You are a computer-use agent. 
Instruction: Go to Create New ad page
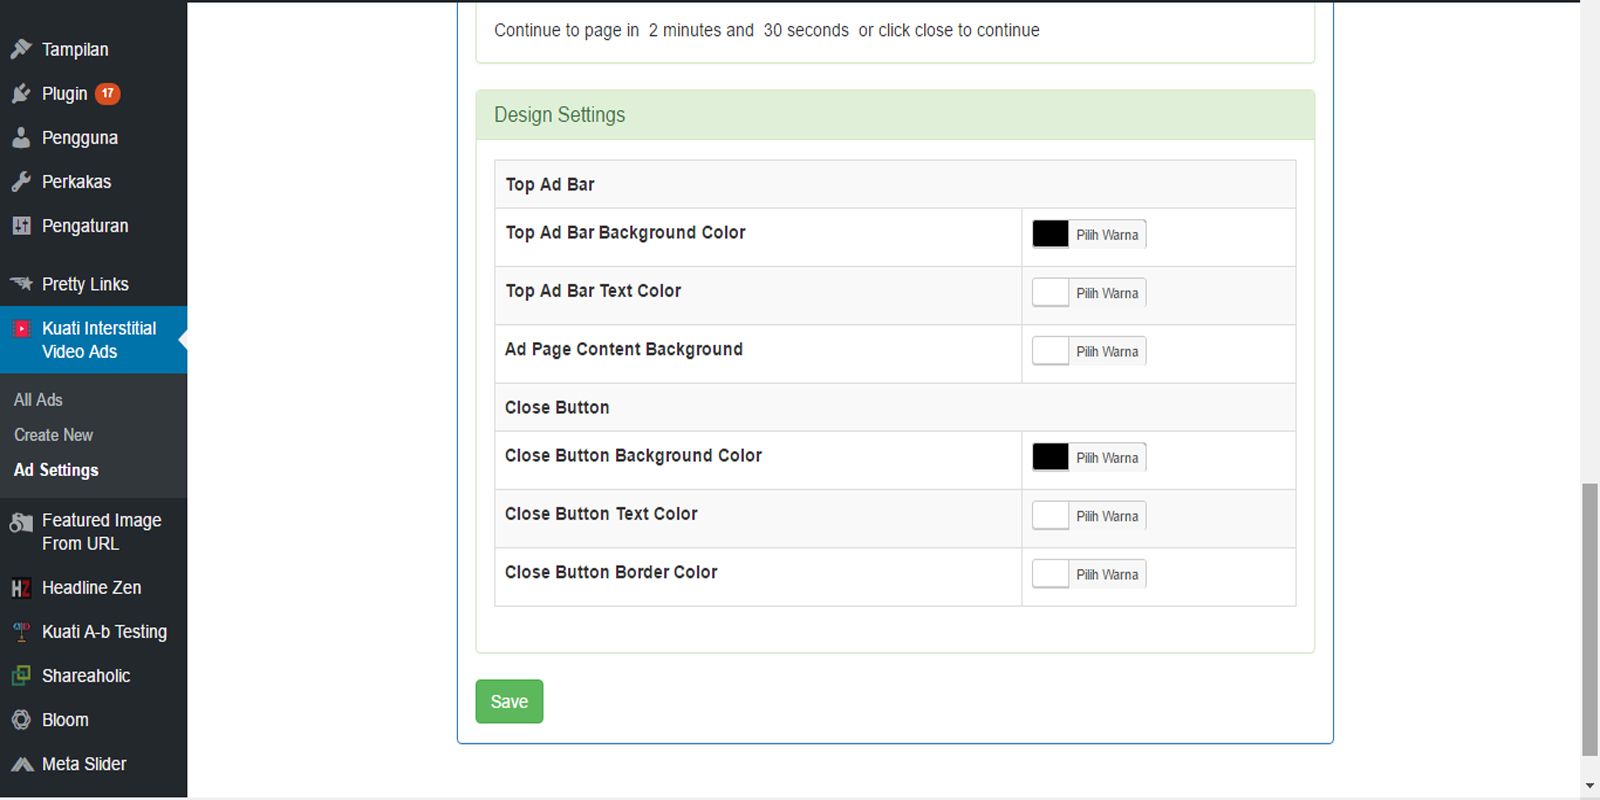(53, 435)
